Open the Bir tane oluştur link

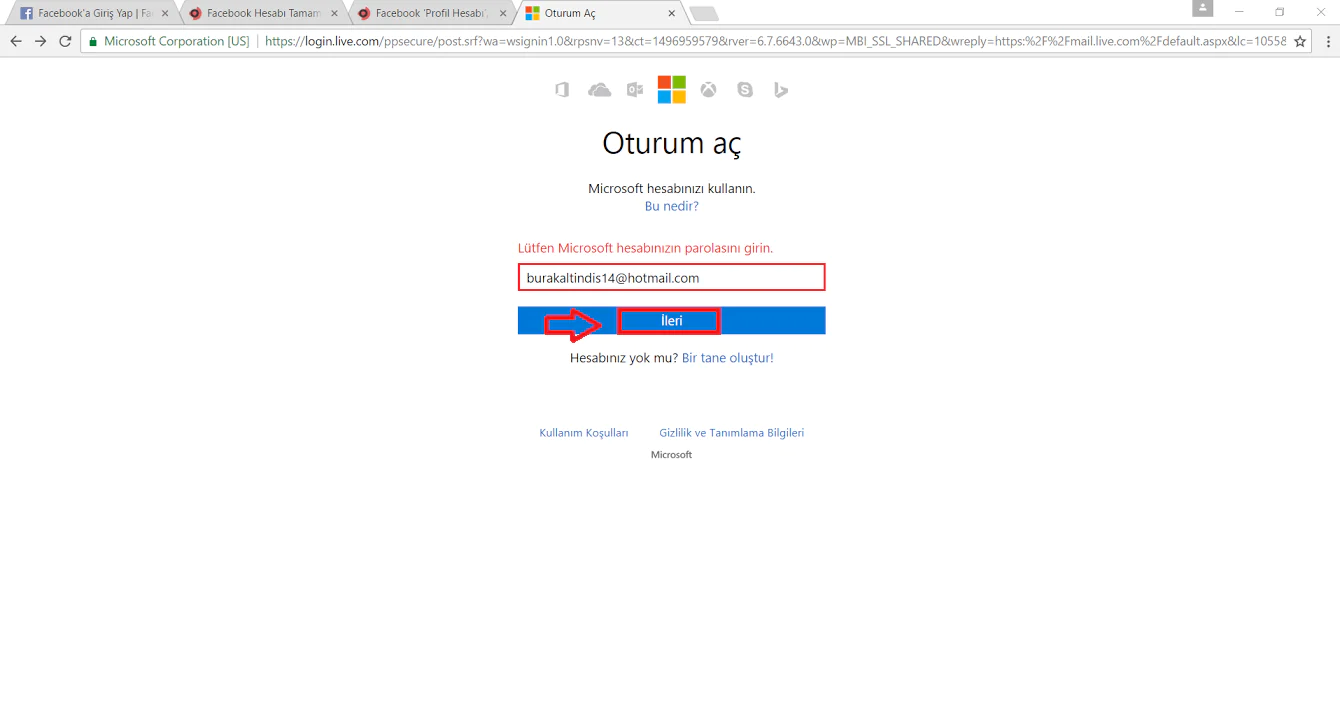point(727,357)
